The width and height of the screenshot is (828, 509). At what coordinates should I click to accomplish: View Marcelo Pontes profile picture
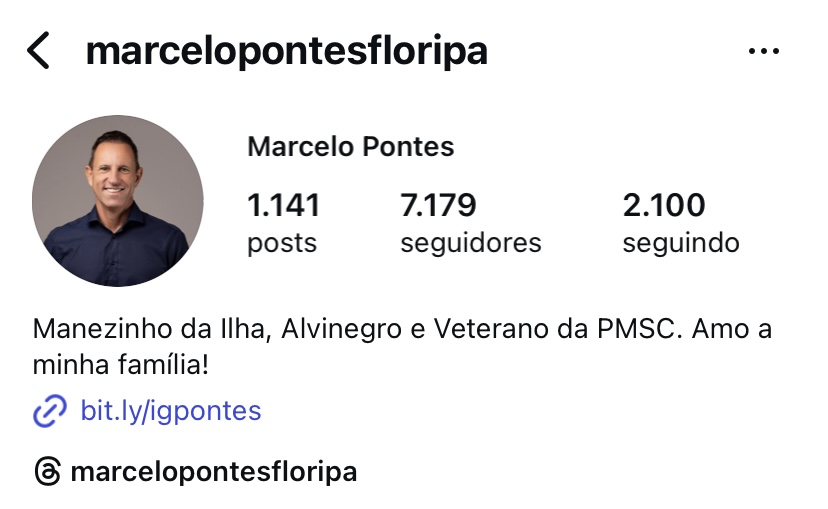pyautogui.click(x=117, y=201)
